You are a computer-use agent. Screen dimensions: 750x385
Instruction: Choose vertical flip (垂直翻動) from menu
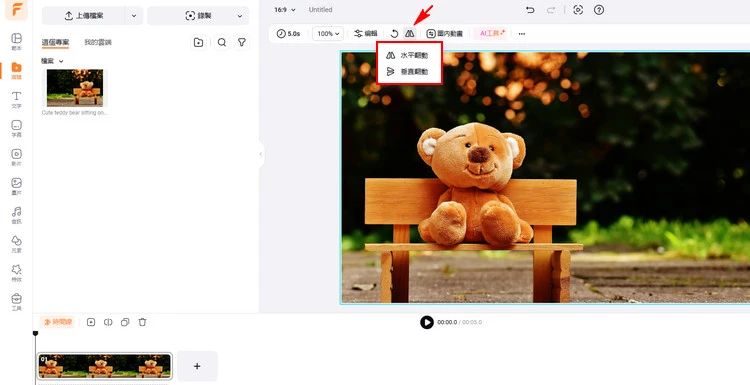click(x=409, y=72)
